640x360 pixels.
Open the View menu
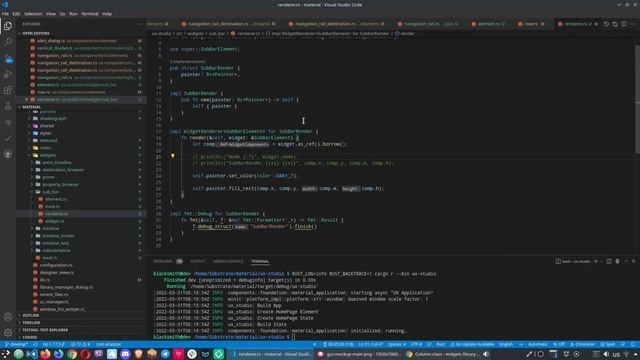tap(51, 14)
